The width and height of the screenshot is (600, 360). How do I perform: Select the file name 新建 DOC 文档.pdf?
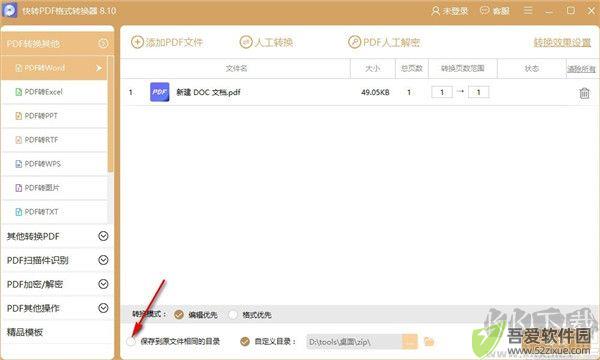(208, 92)
